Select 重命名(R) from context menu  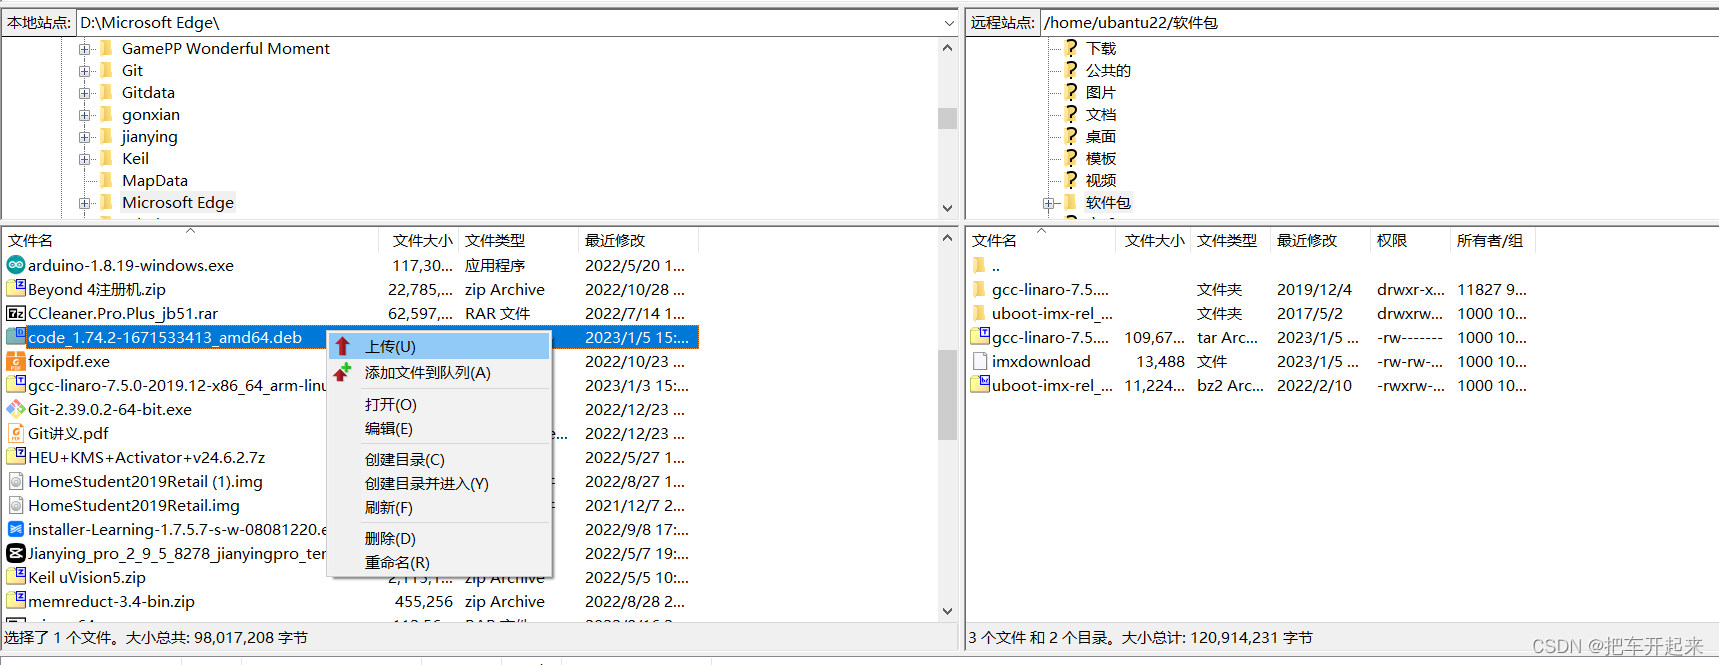tap(440, 562)
